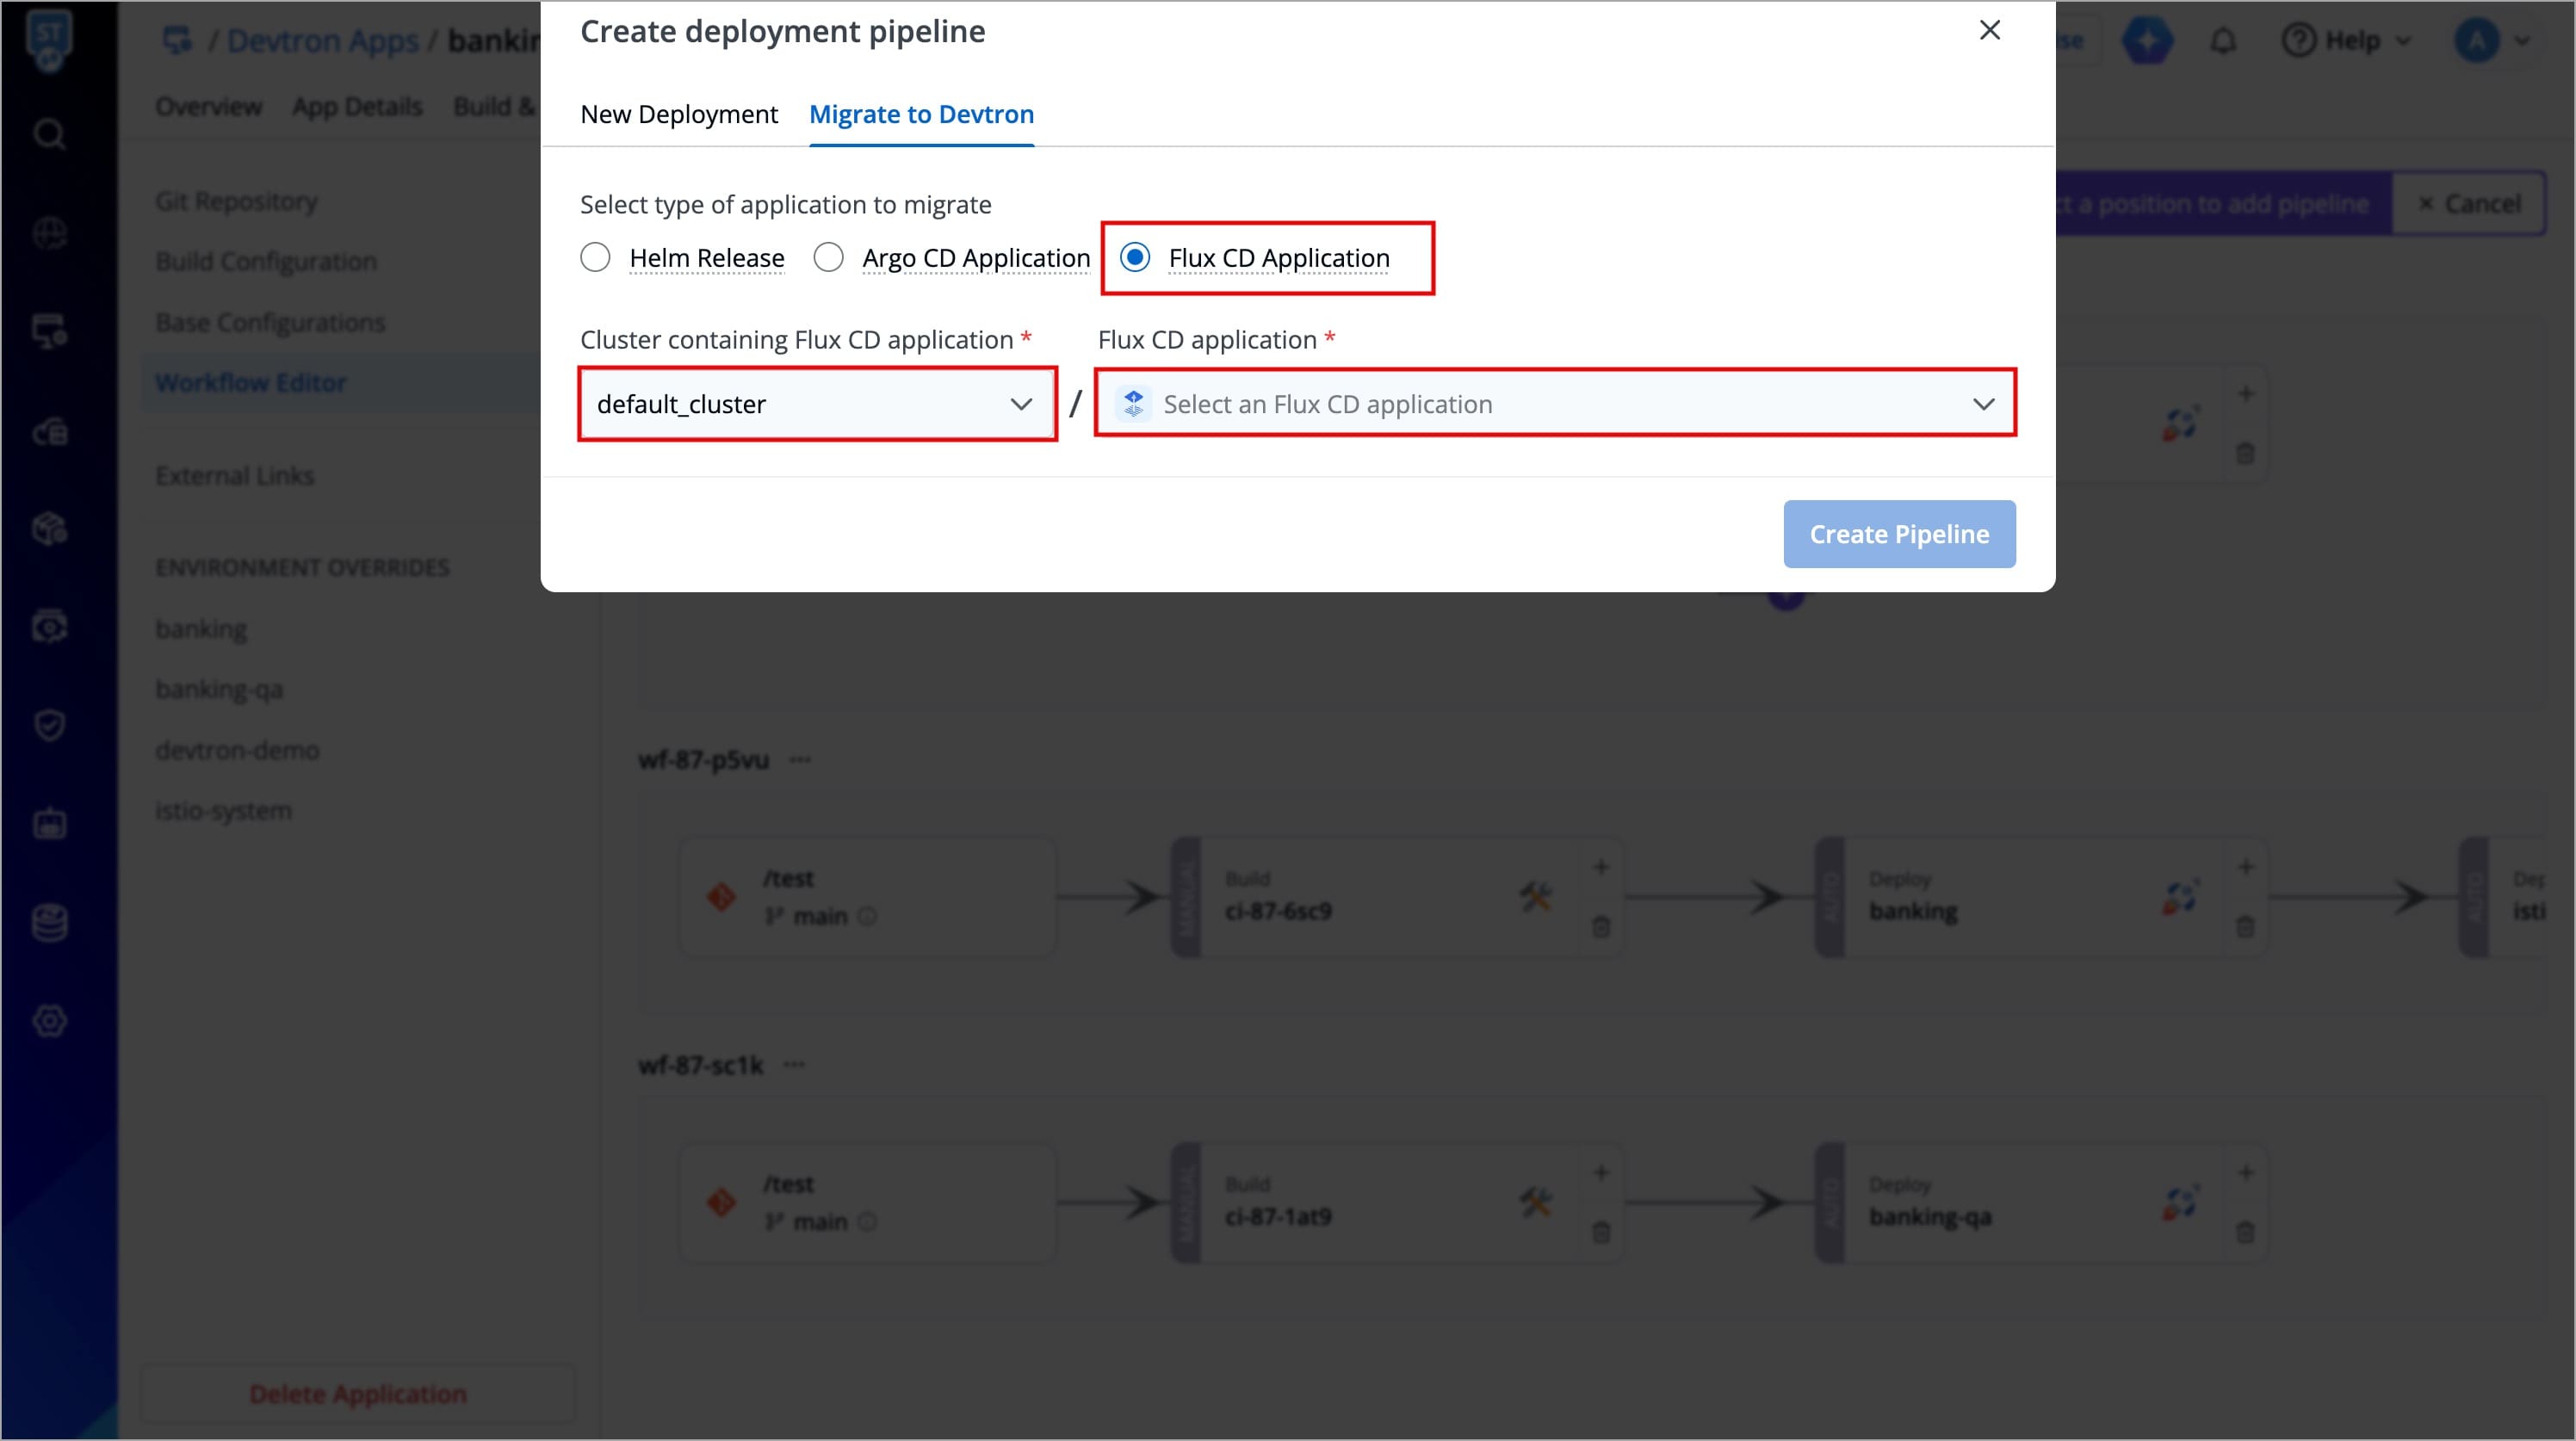The height and width of the screenshot is (1441, 2576).
Task: Switch to the New Deployment tab
Action: click(x=678, y=114)
